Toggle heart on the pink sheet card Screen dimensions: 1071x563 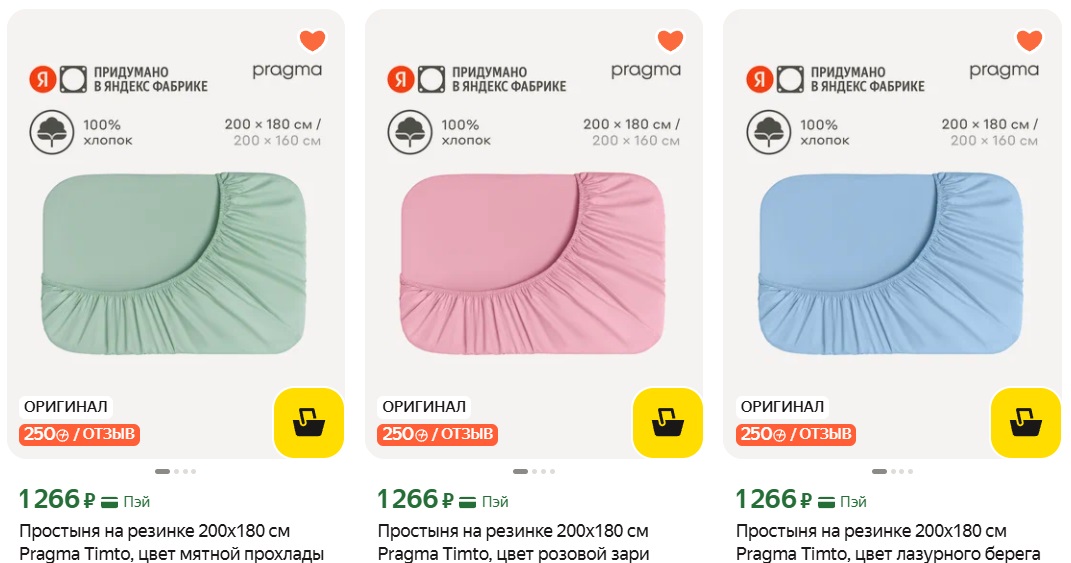pos(670,41)
